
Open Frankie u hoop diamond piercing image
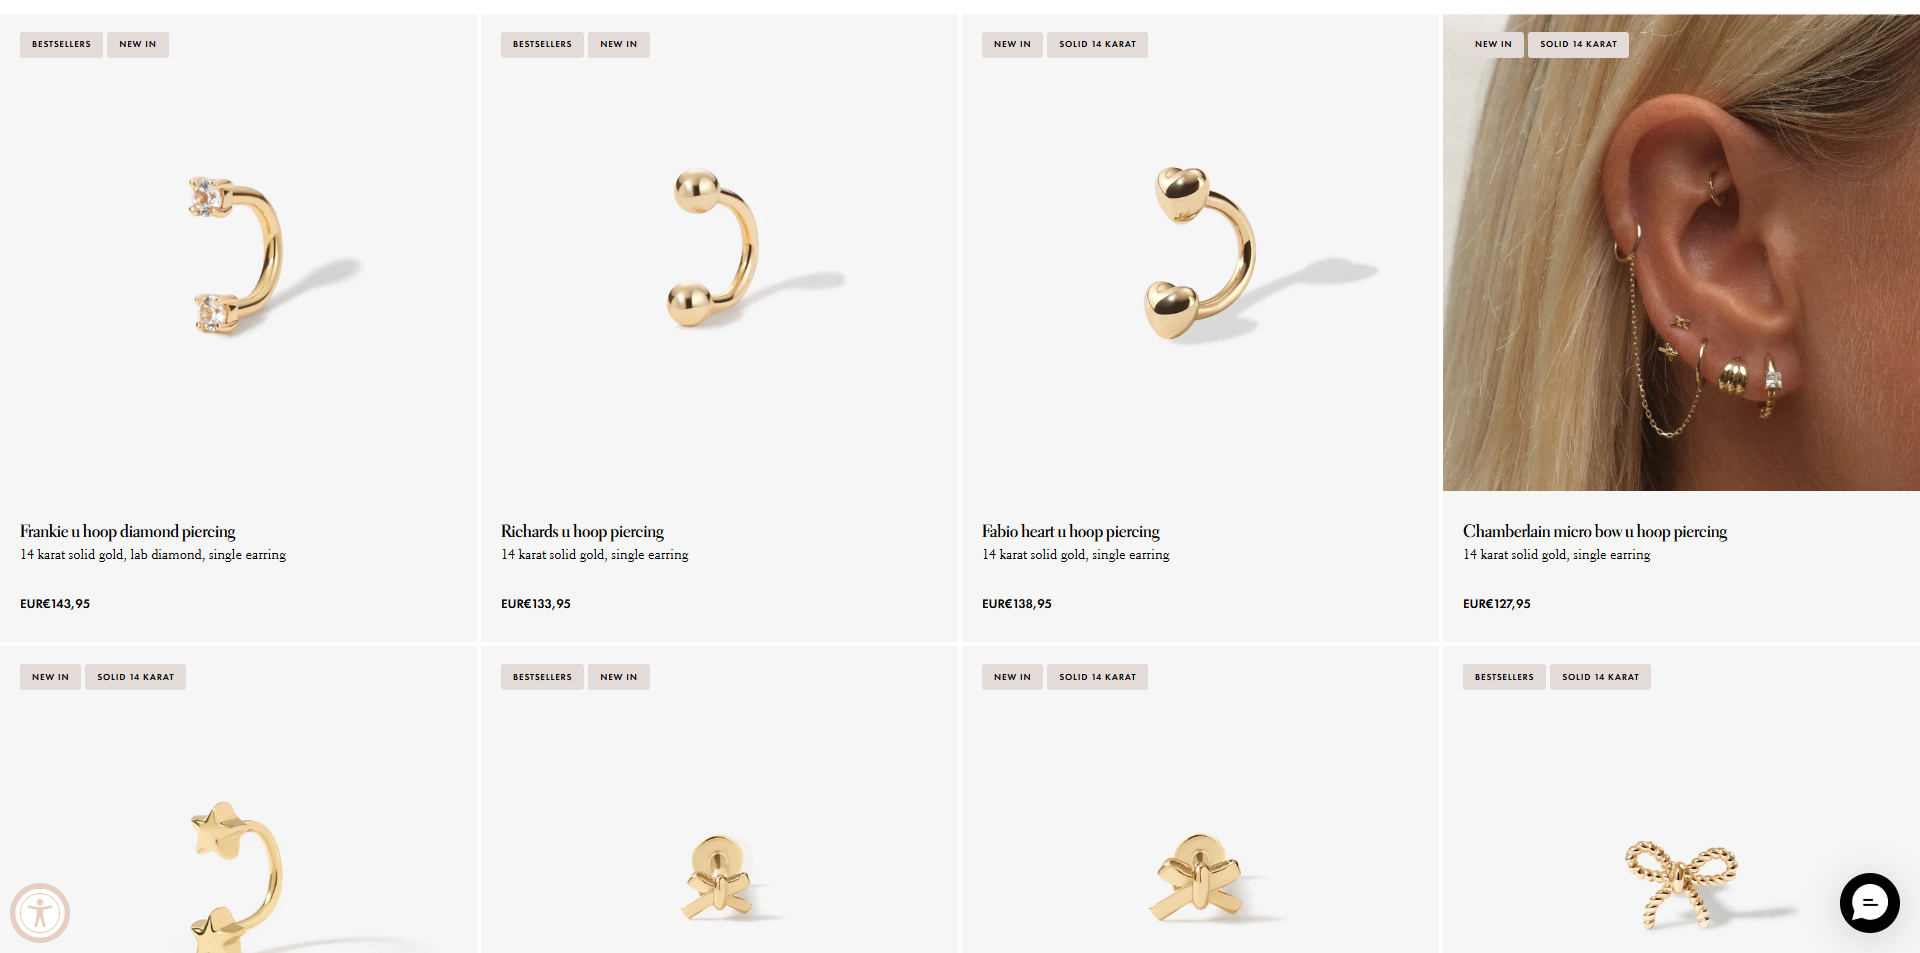238,253
